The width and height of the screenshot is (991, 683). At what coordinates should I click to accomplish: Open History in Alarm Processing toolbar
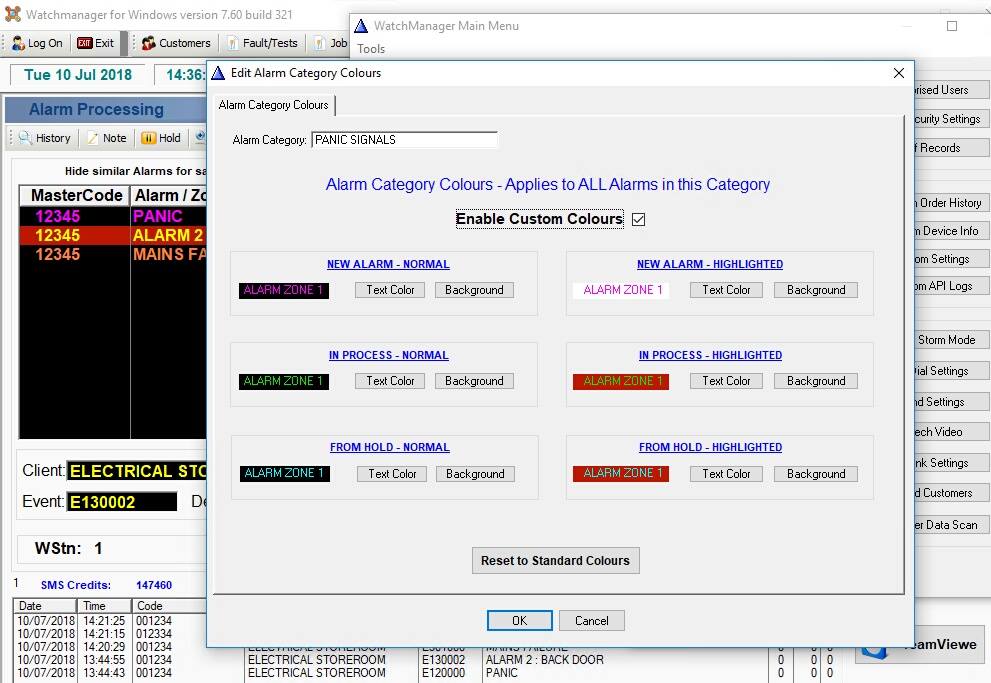pyautogui.click(x=44, y=138)
